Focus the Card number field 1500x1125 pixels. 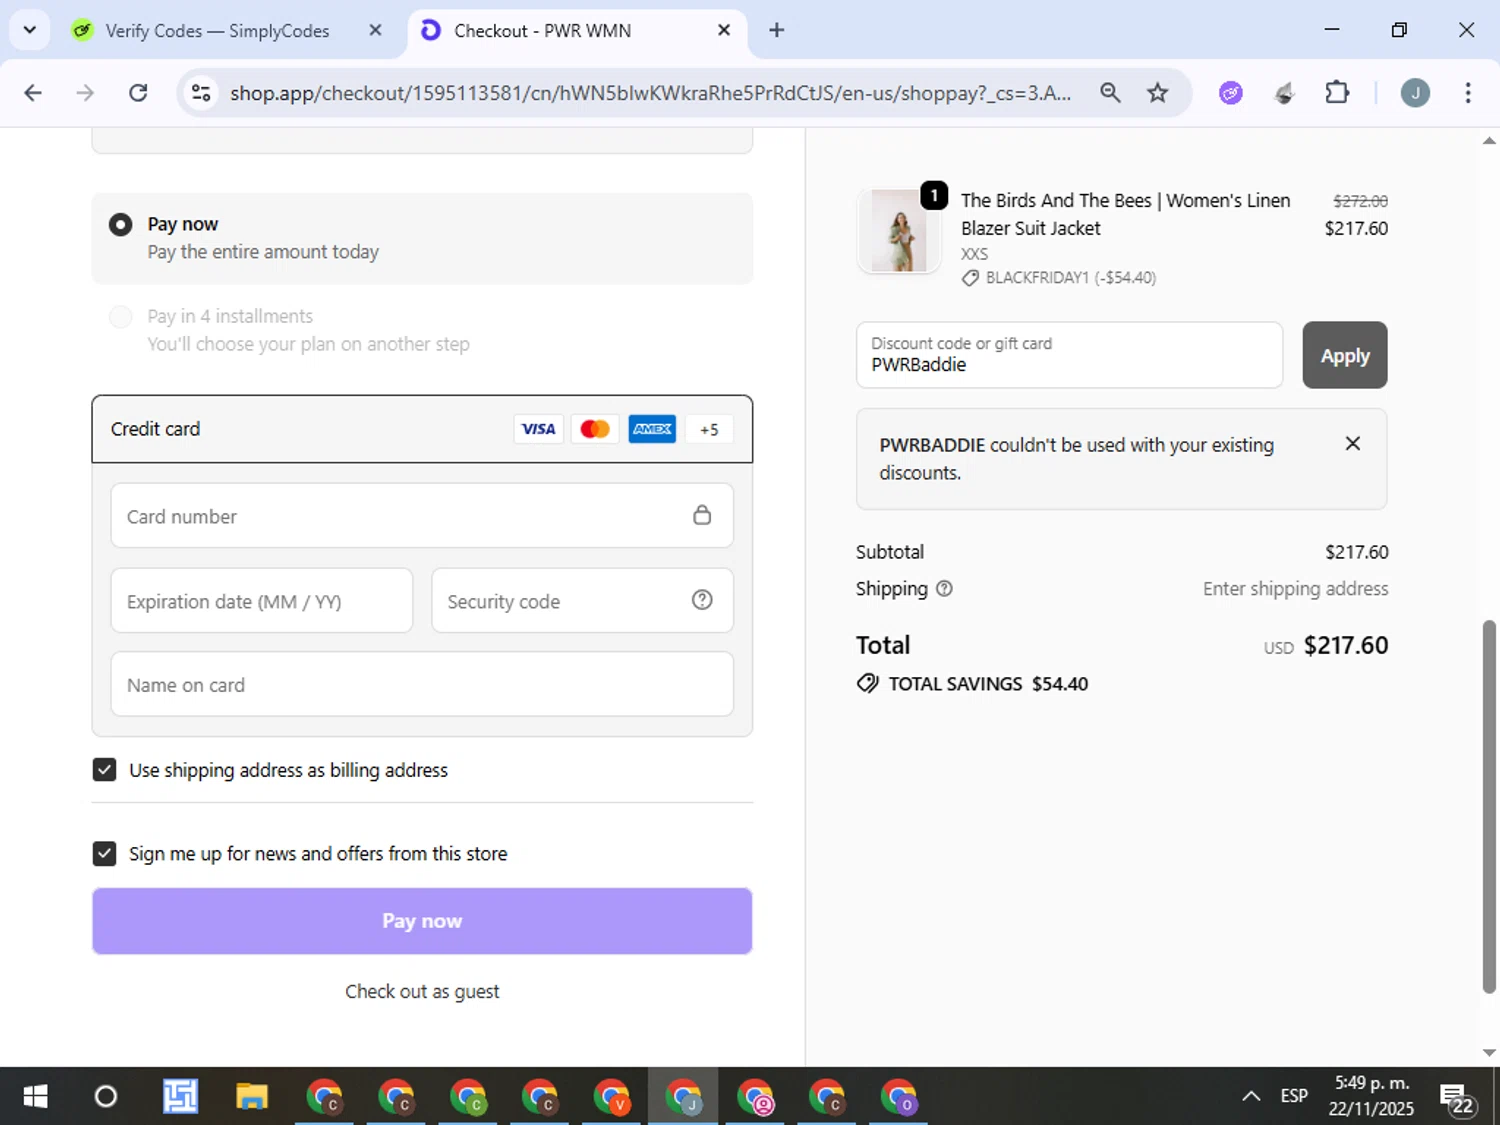[x=422, y=516]
